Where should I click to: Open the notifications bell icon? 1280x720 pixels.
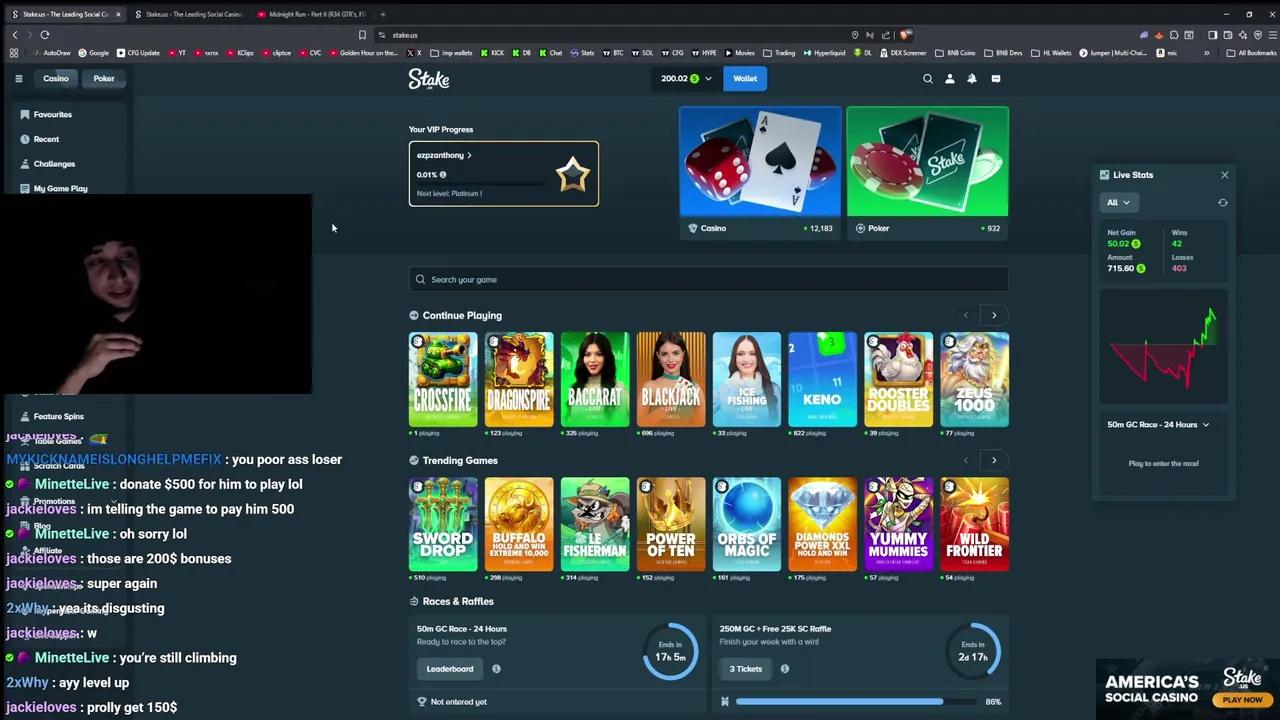pyautogui.click(x=971, y=78)
